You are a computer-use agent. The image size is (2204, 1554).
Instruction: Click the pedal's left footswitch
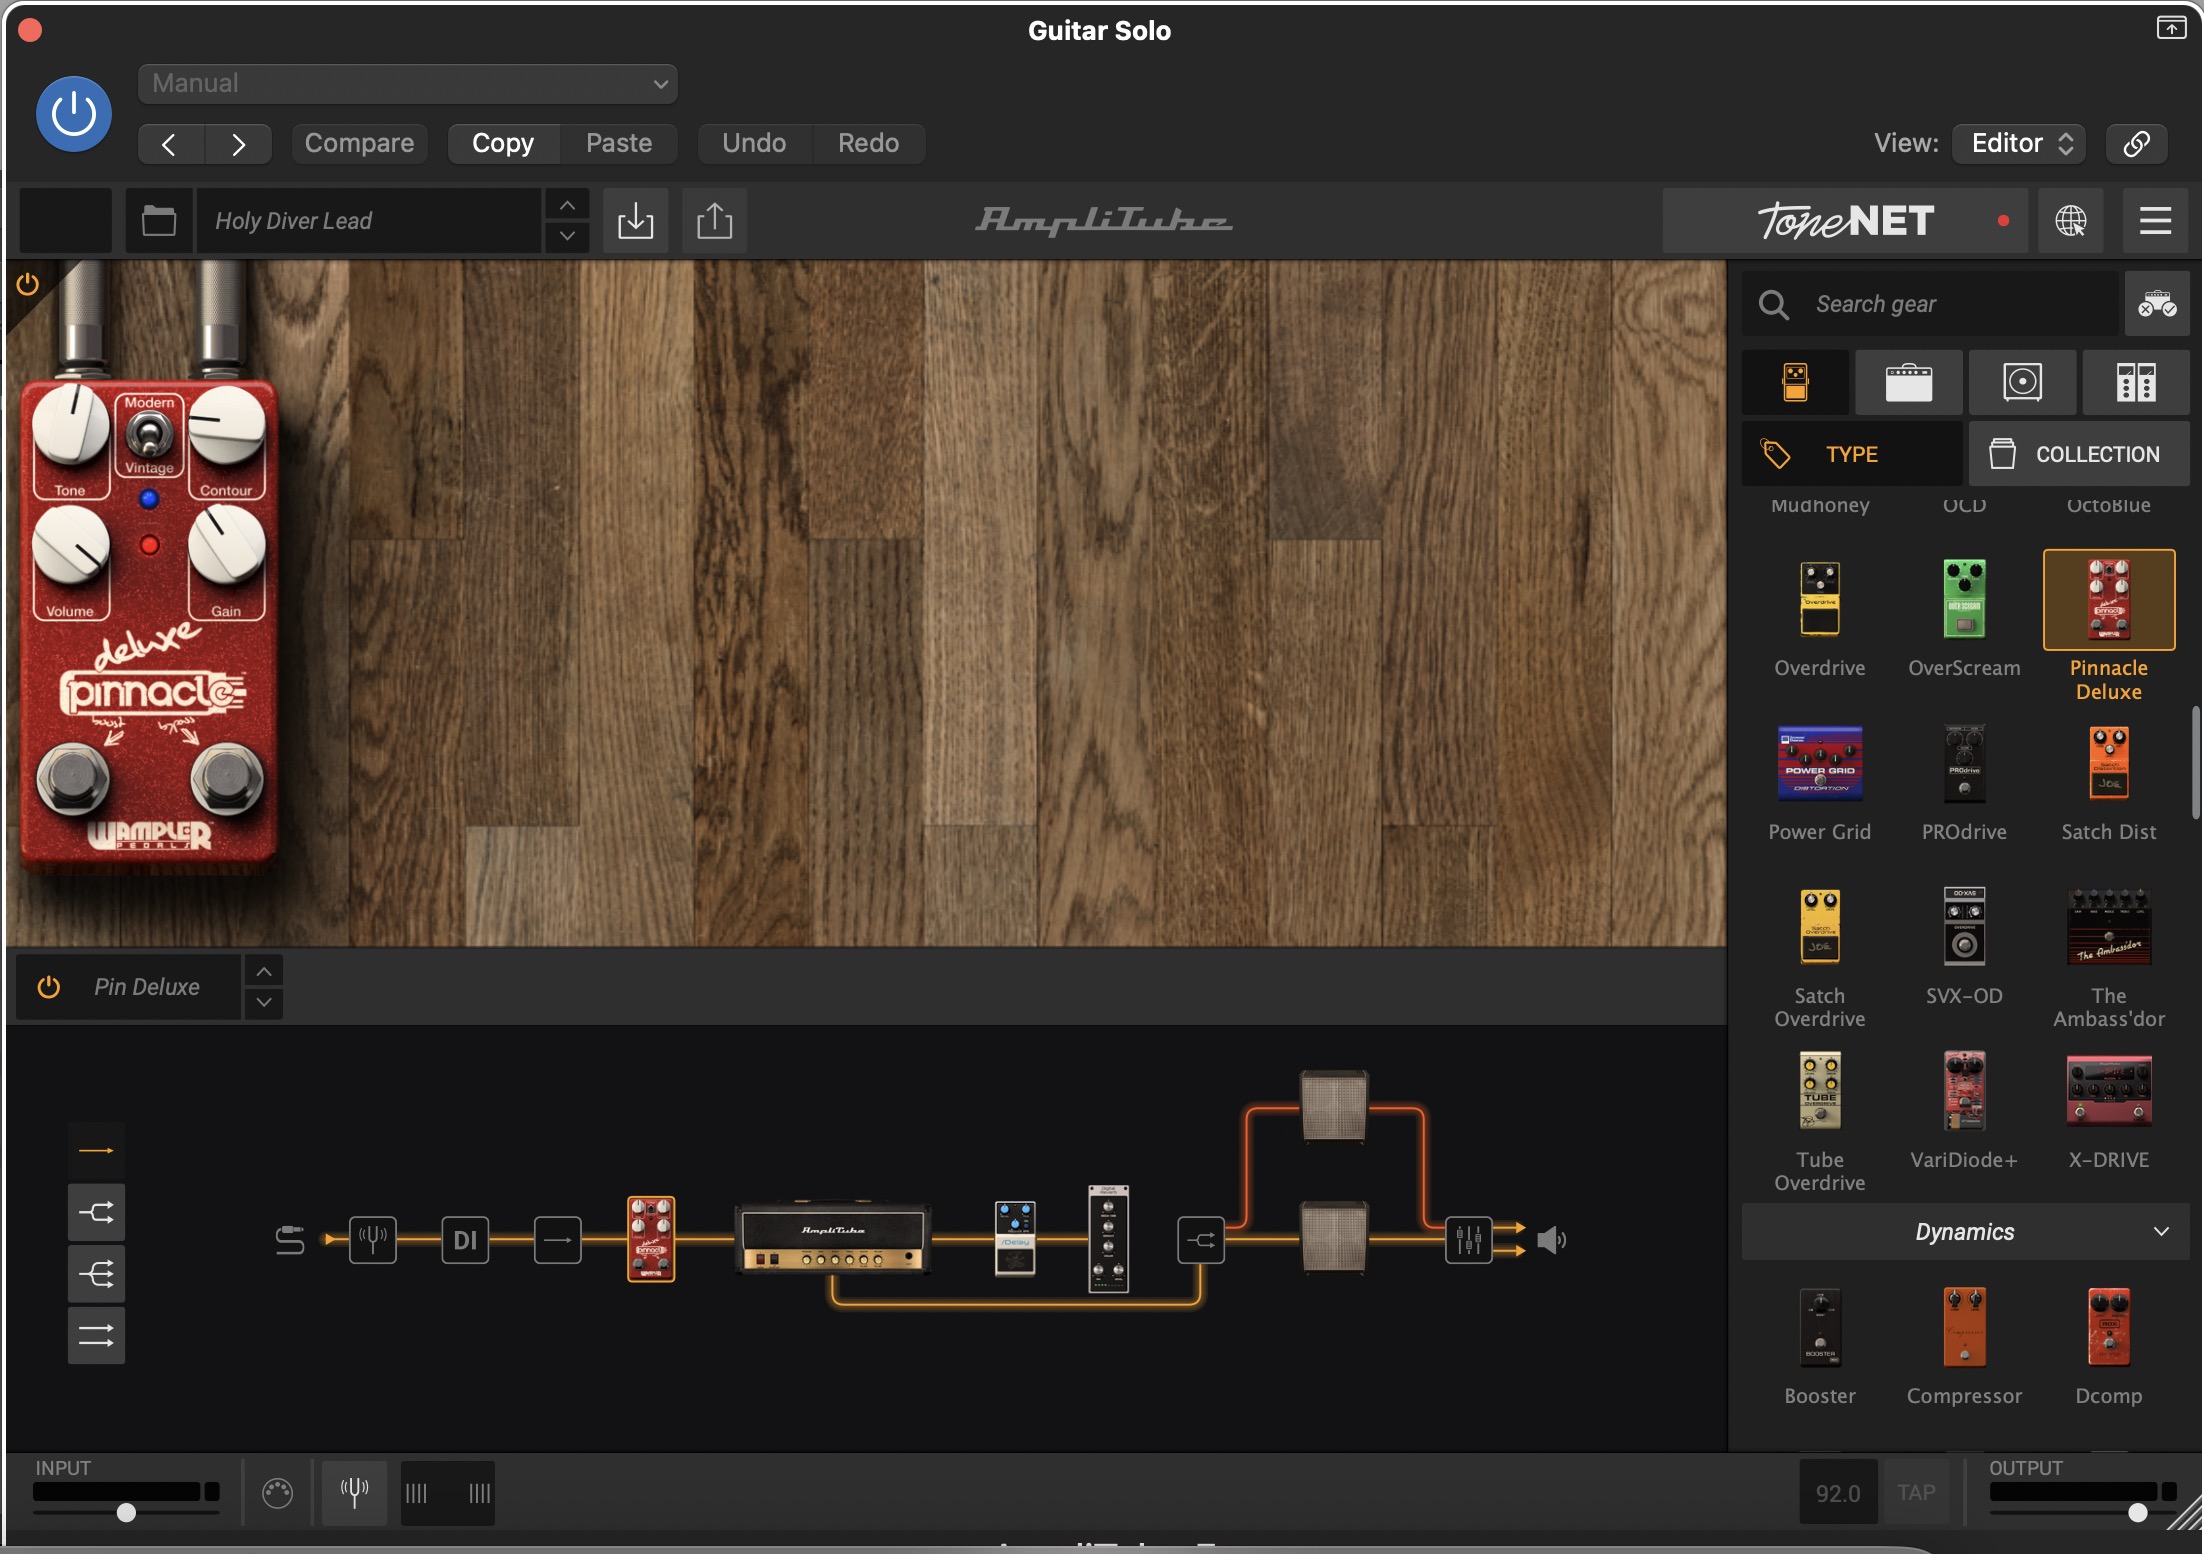click(x=71, y=779)
